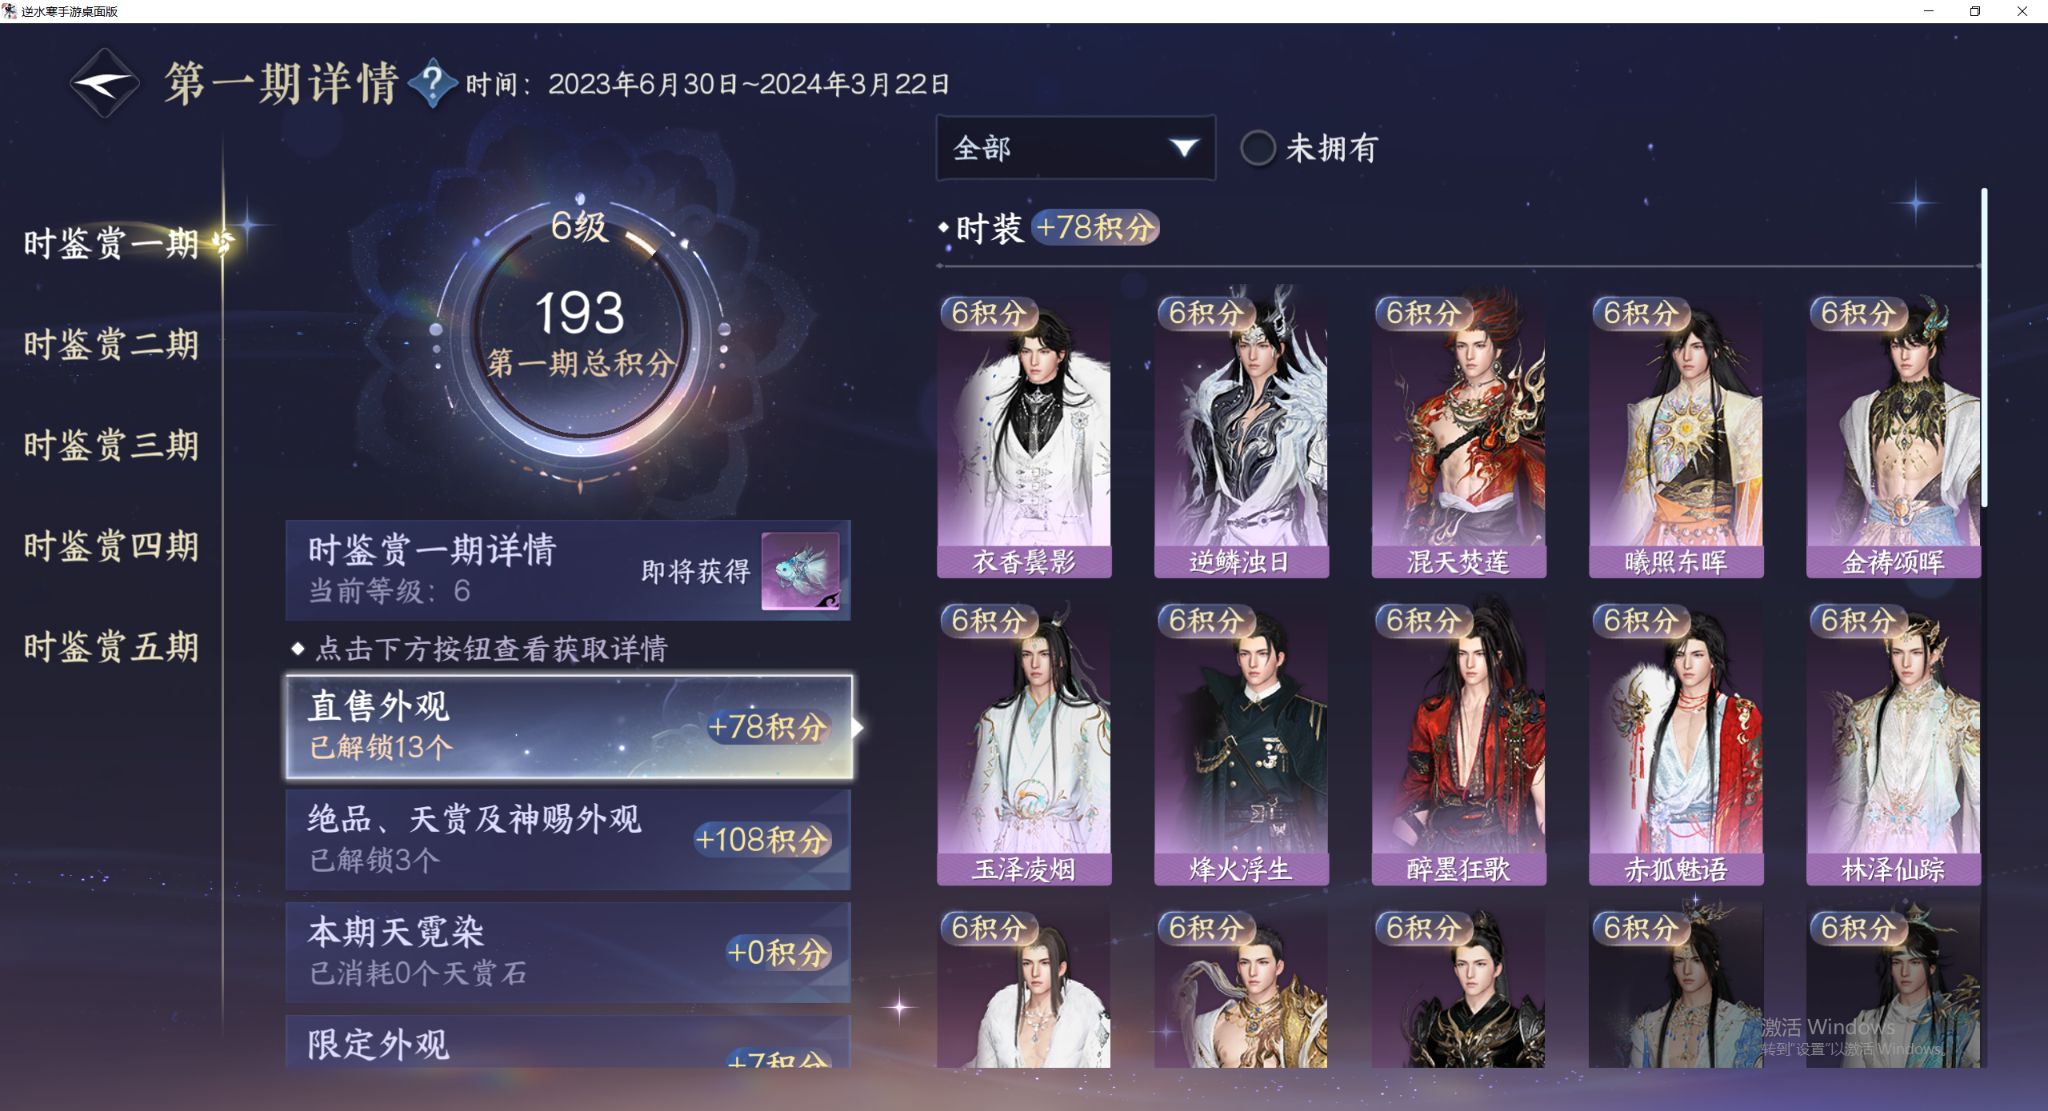2048x1111 pixels.
Task: Open the question mark help icon
Action: tap(432, 83)
